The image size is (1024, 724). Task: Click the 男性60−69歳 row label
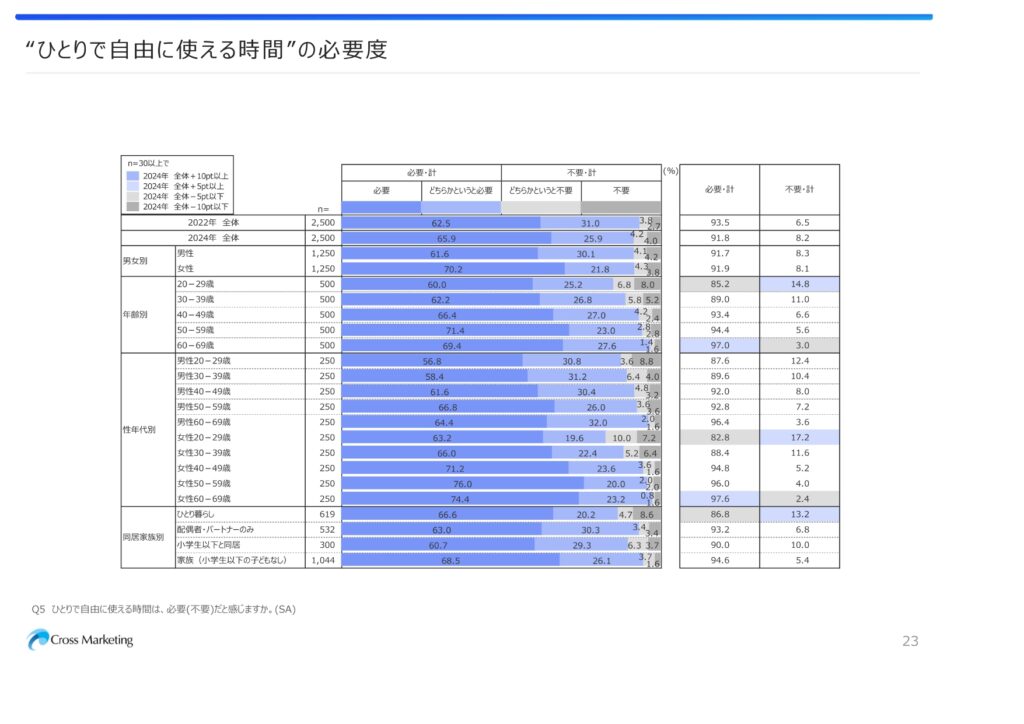click(x=204, y=422)
